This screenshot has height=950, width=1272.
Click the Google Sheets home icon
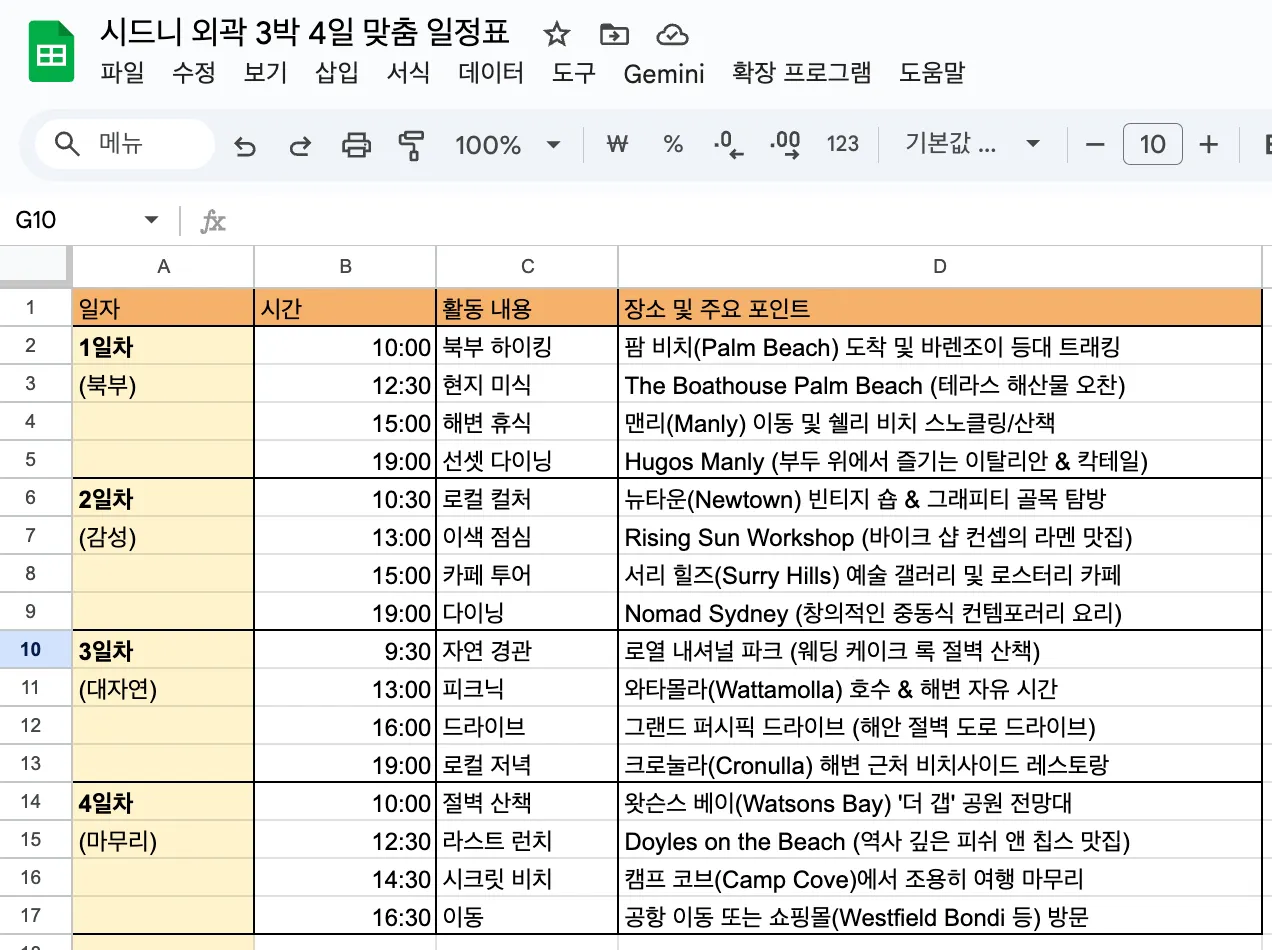(x=50, y=54)
